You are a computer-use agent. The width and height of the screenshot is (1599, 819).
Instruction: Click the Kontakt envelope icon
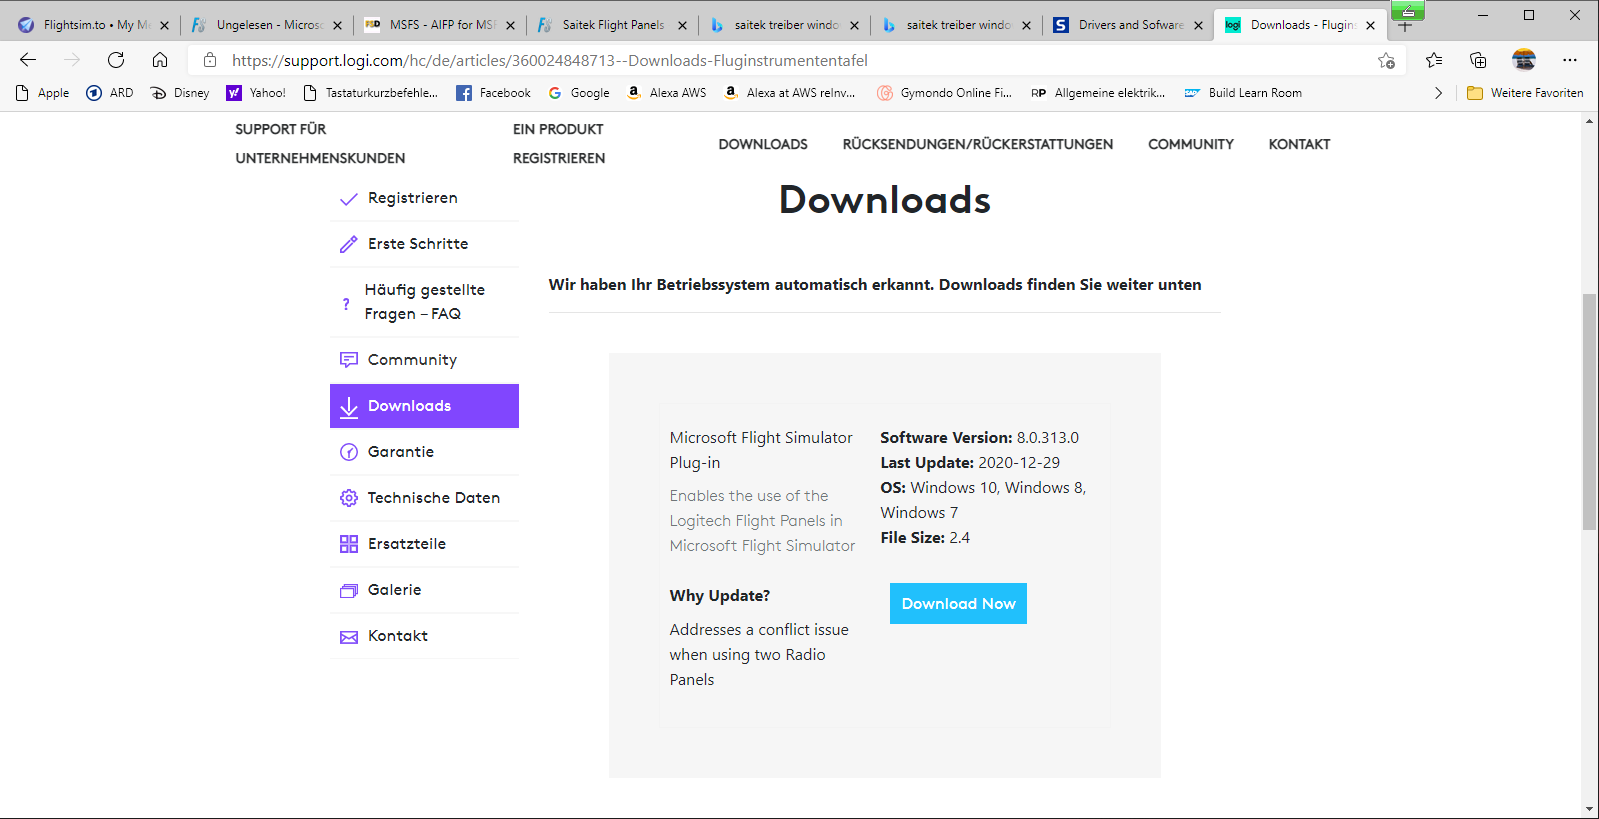click(x=348, y=637)
